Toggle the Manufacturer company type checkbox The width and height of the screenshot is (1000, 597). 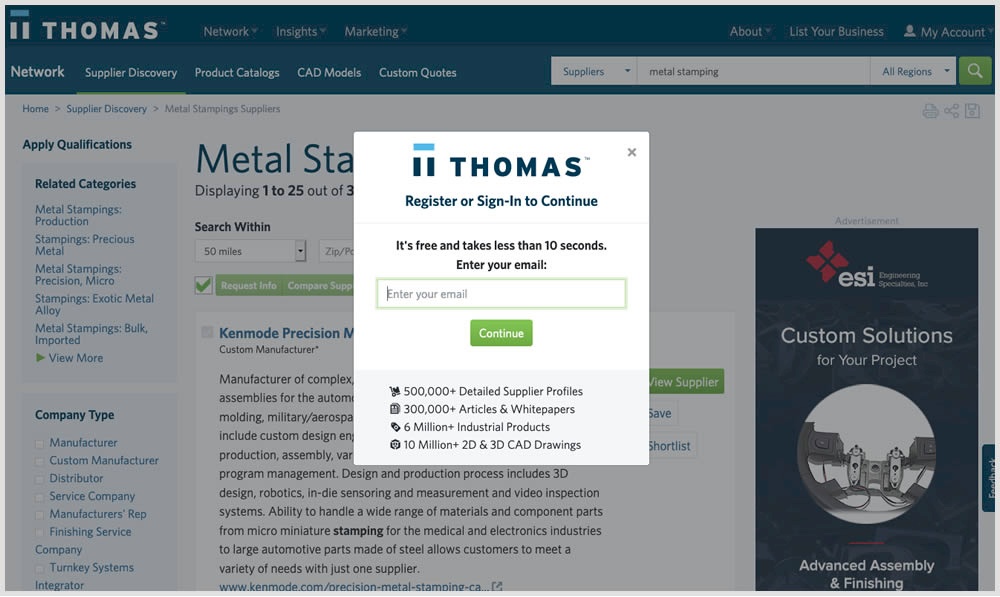(40, 443)
